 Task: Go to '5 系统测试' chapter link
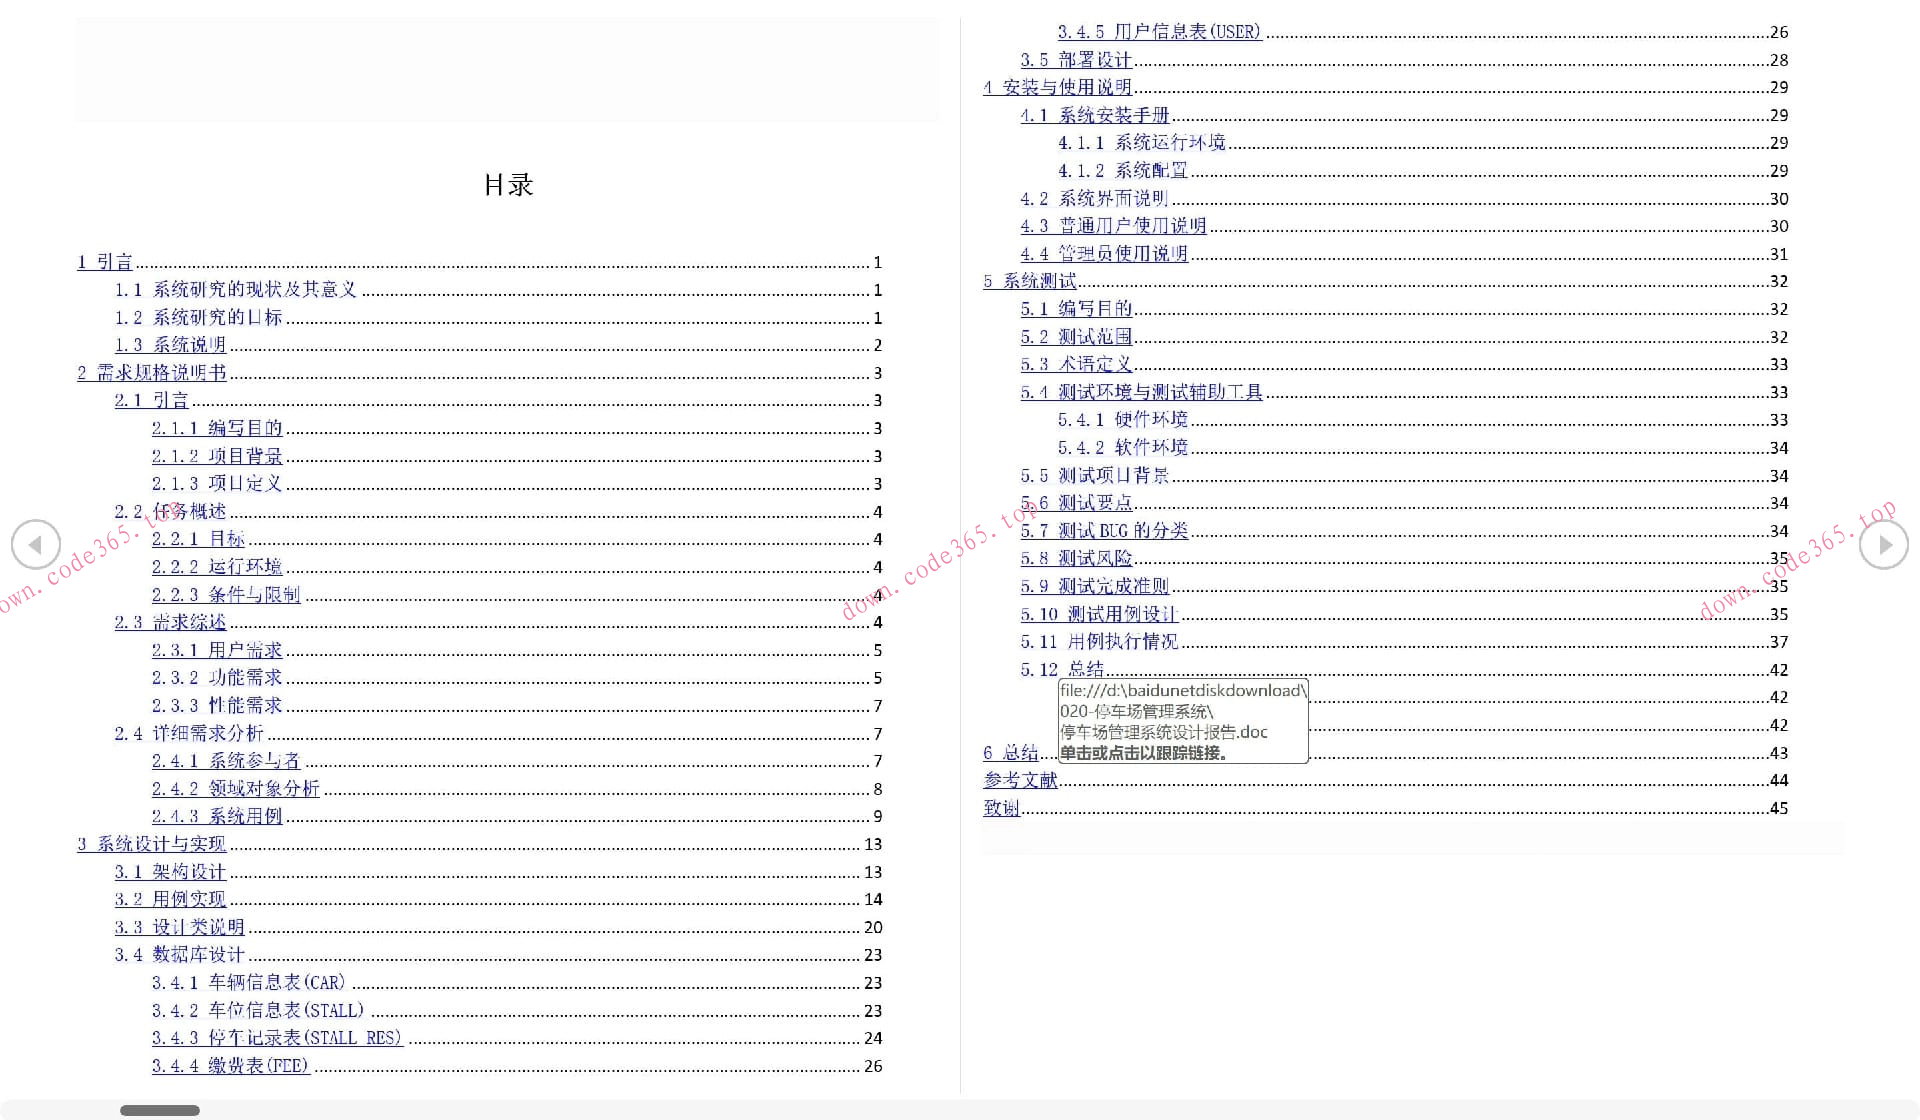1030,282
